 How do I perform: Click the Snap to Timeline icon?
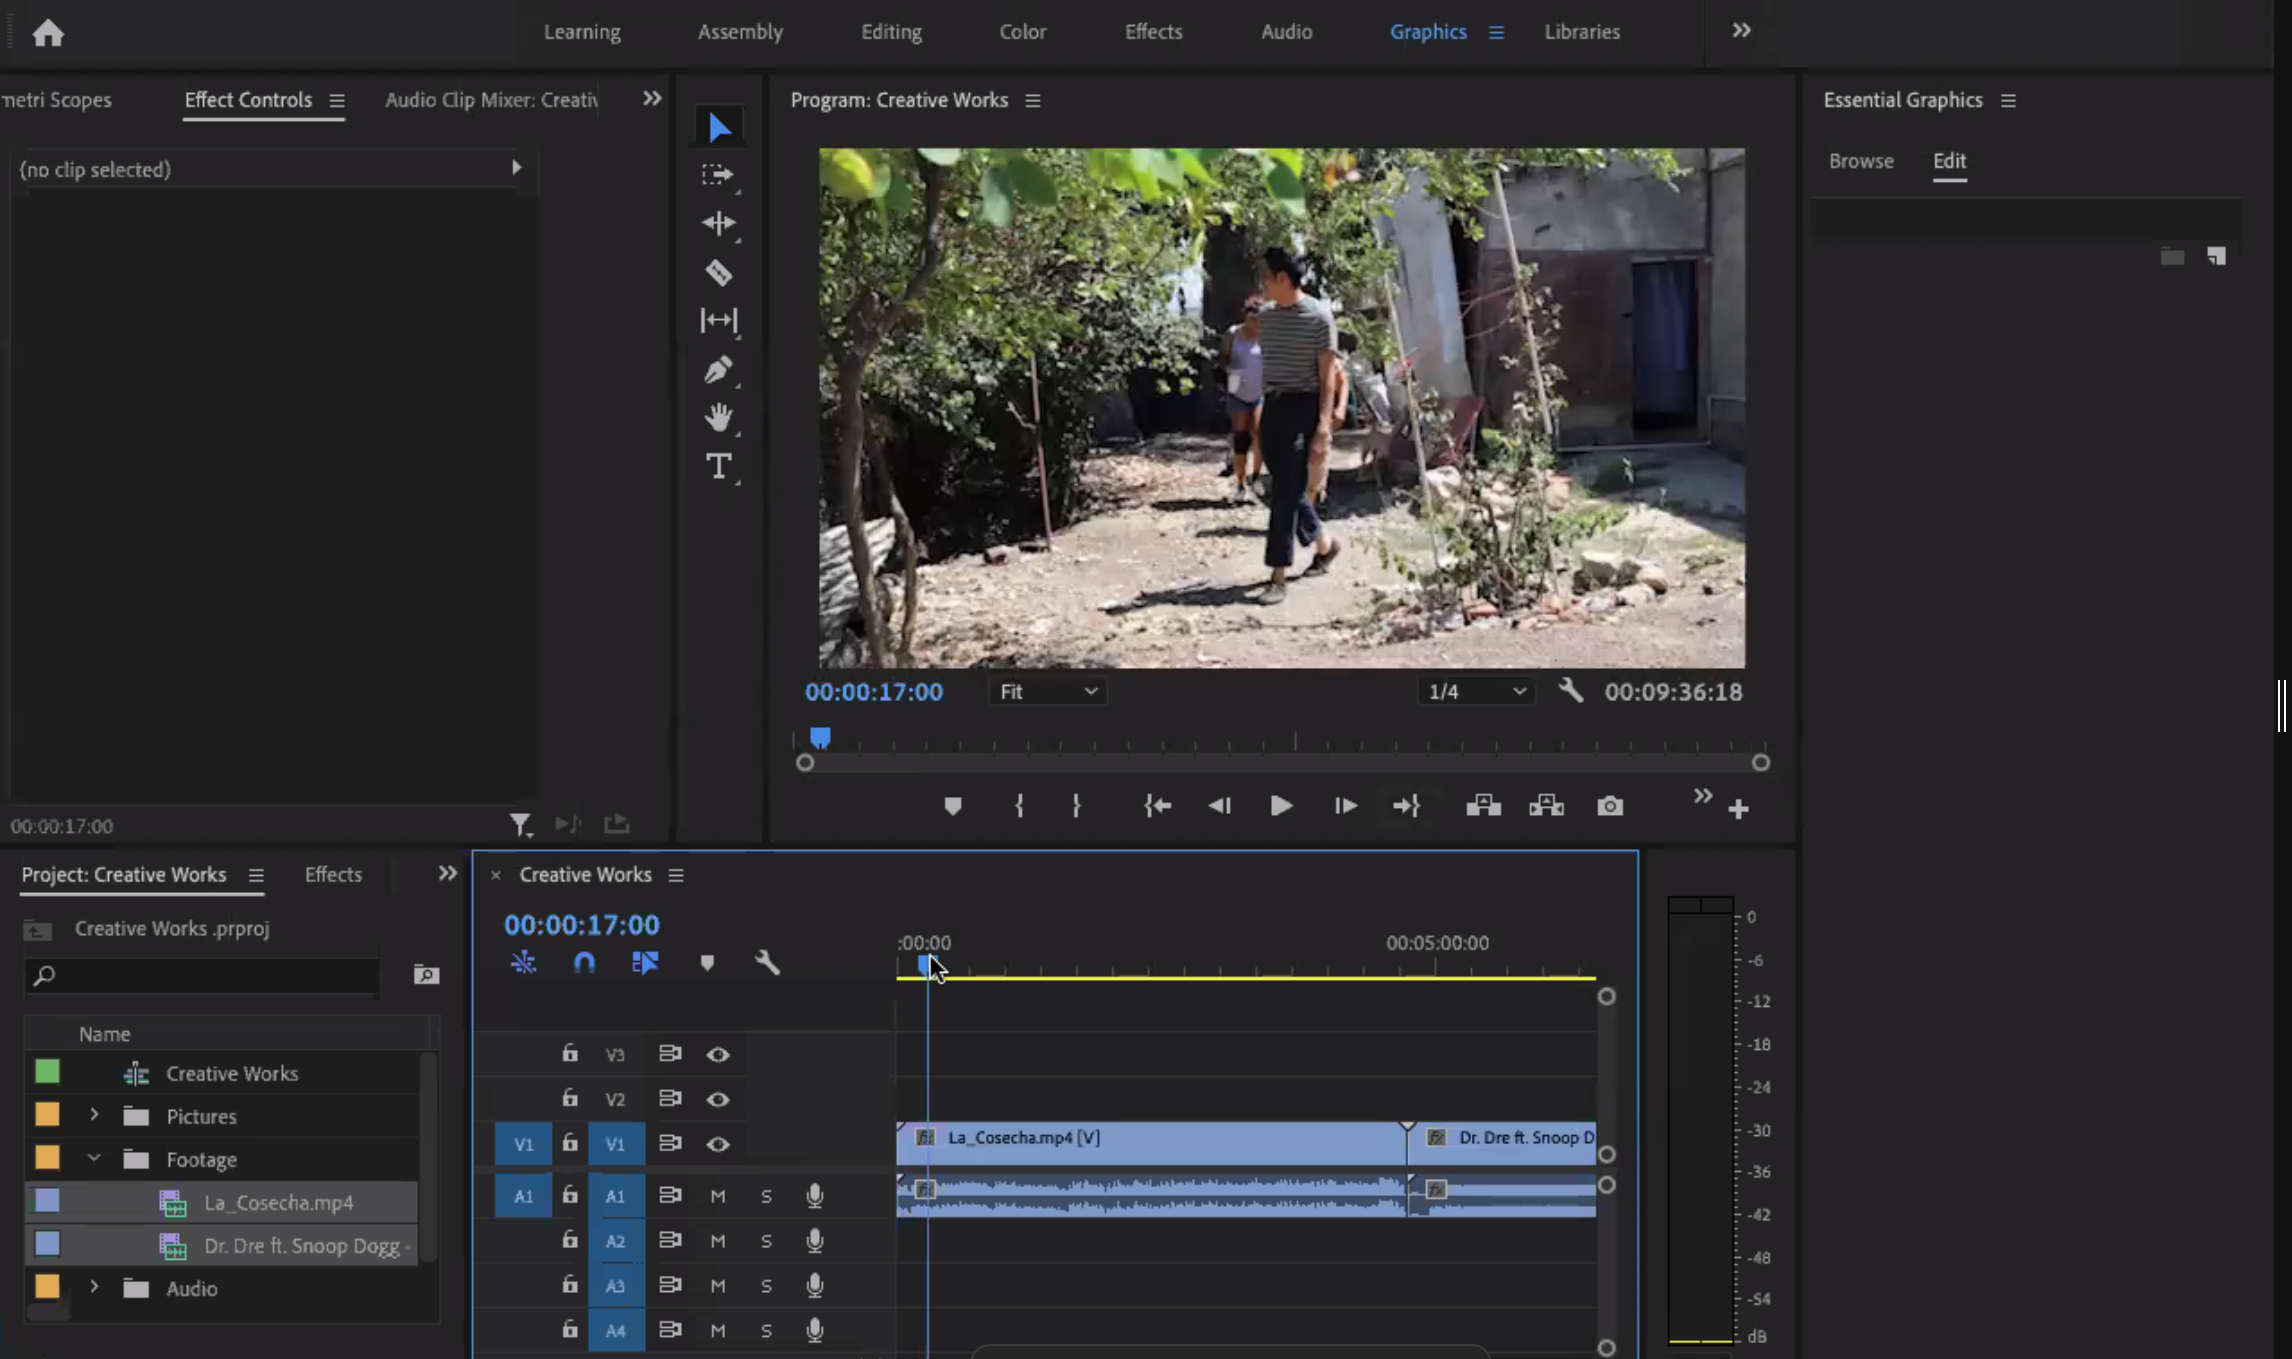coord(584,963)
